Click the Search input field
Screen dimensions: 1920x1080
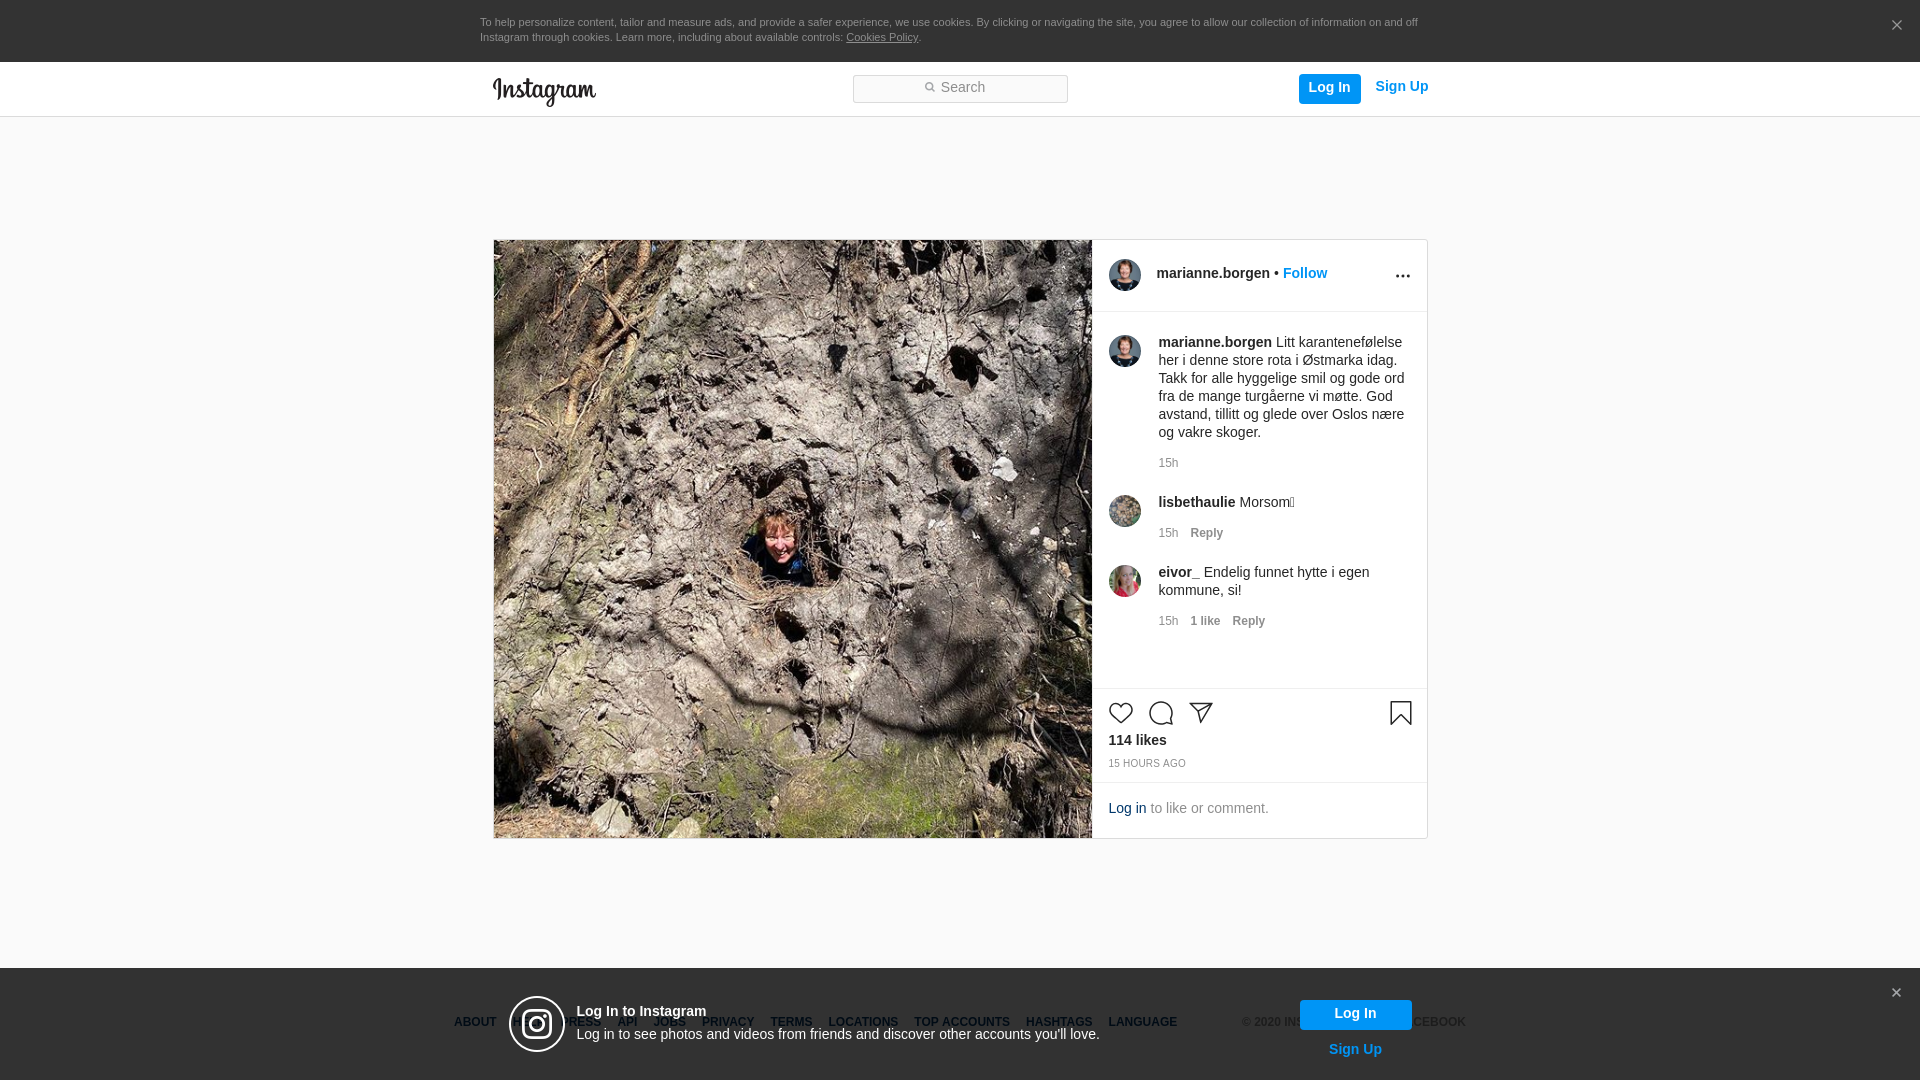(960, 89)
